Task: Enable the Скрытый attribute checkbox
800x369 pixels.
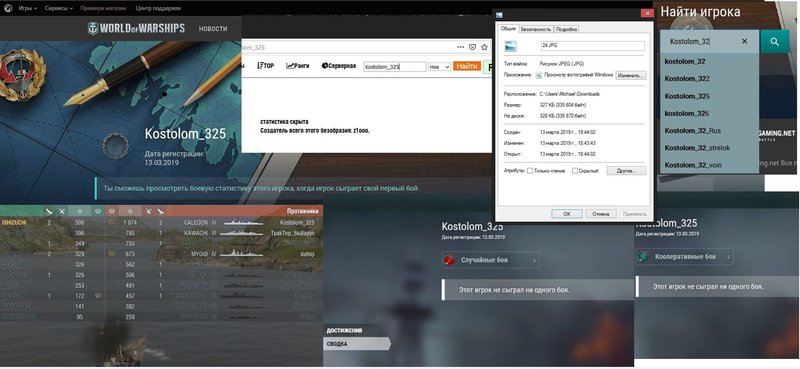Action: 575,171
